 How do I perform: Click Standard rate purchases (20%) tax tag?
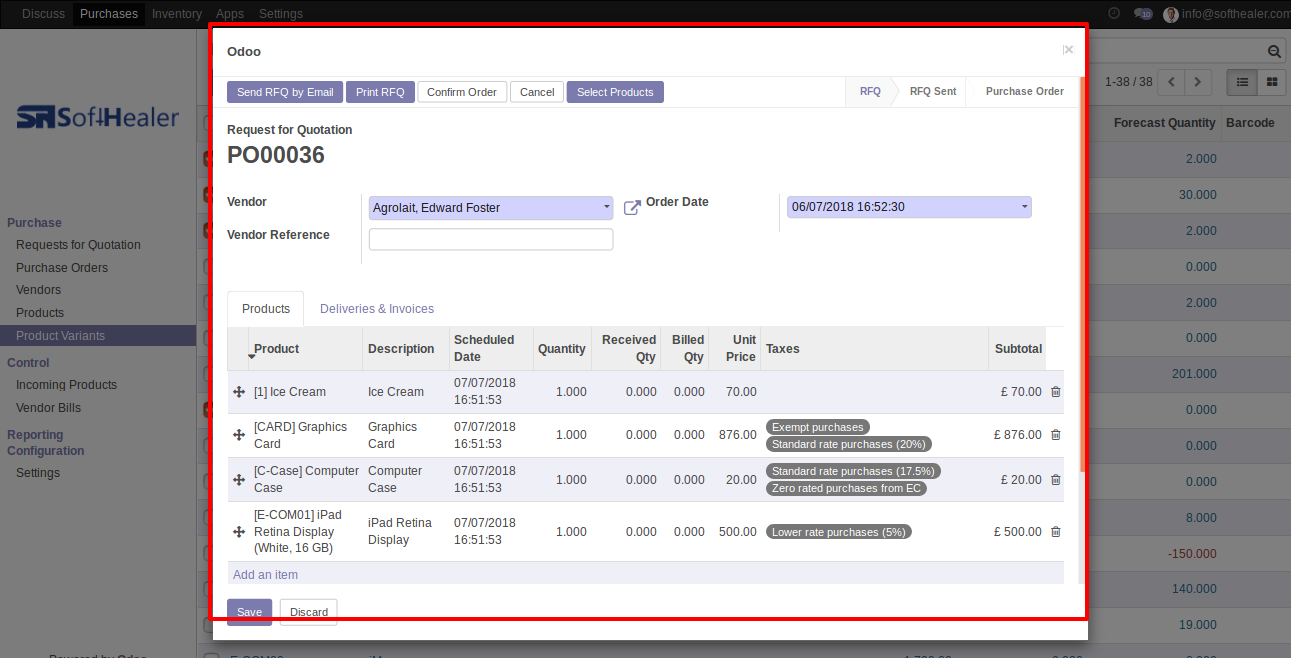(849, 444)
